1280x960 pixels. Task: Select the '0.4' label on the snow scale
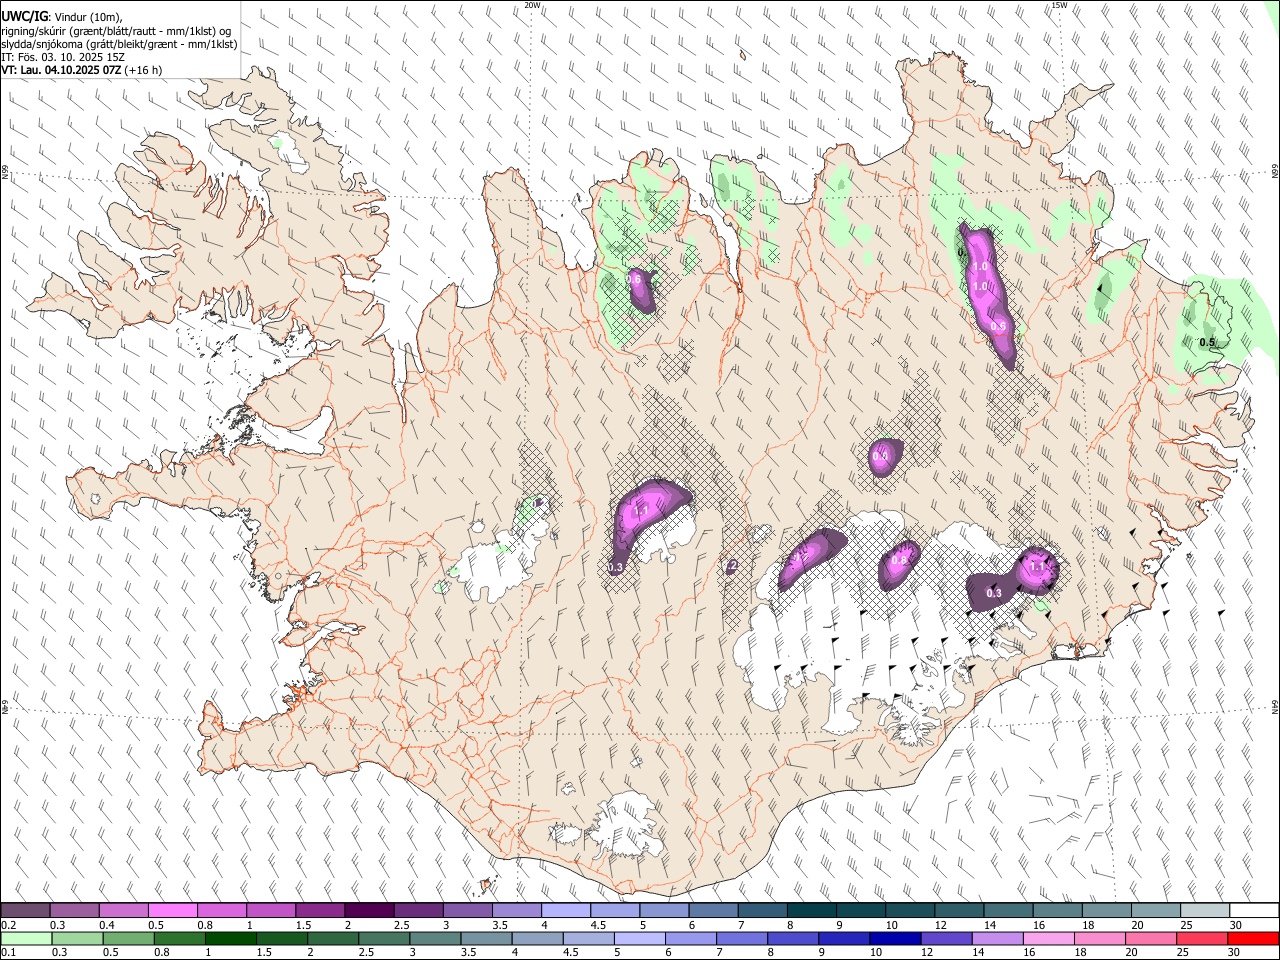click(x=107, y=925)
